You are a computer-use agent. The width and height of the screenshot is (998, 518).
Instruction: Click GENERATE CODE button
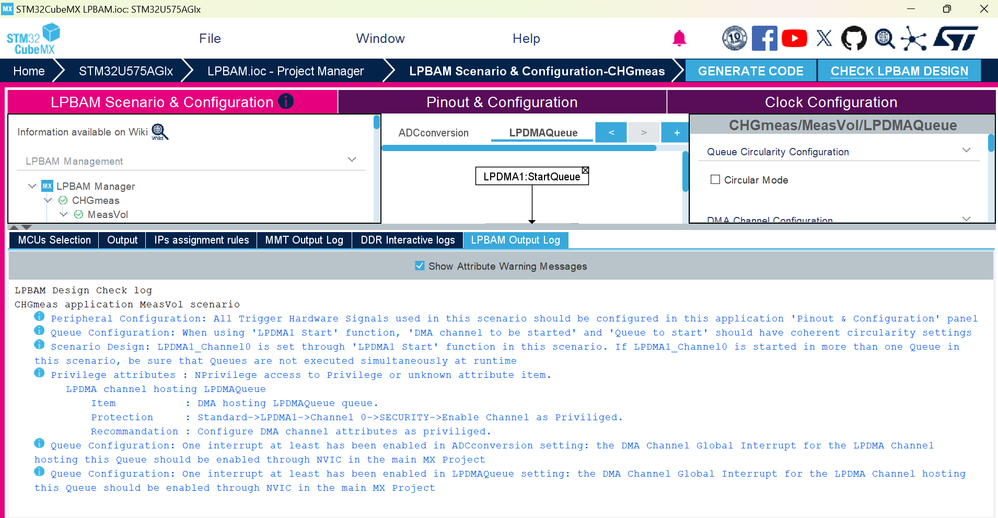pyautogui.click(x=750, y=71)
